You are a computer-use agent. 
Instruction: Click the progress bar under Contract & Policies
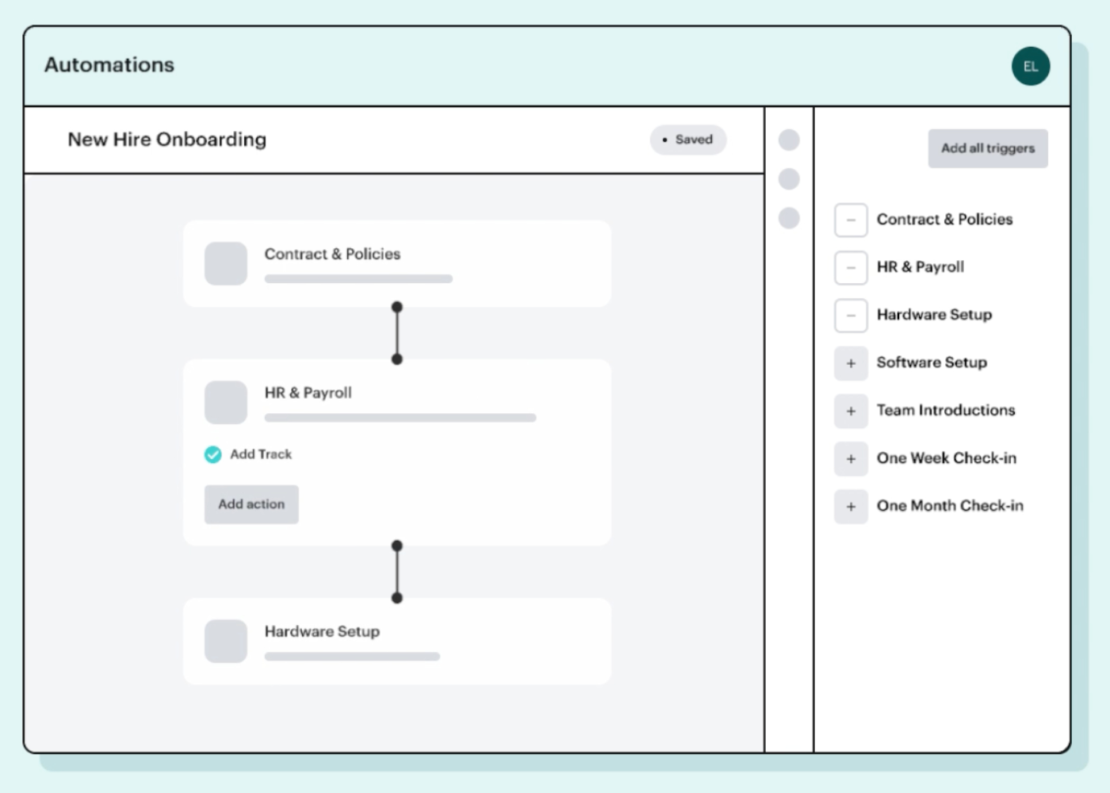pos(358,279)
